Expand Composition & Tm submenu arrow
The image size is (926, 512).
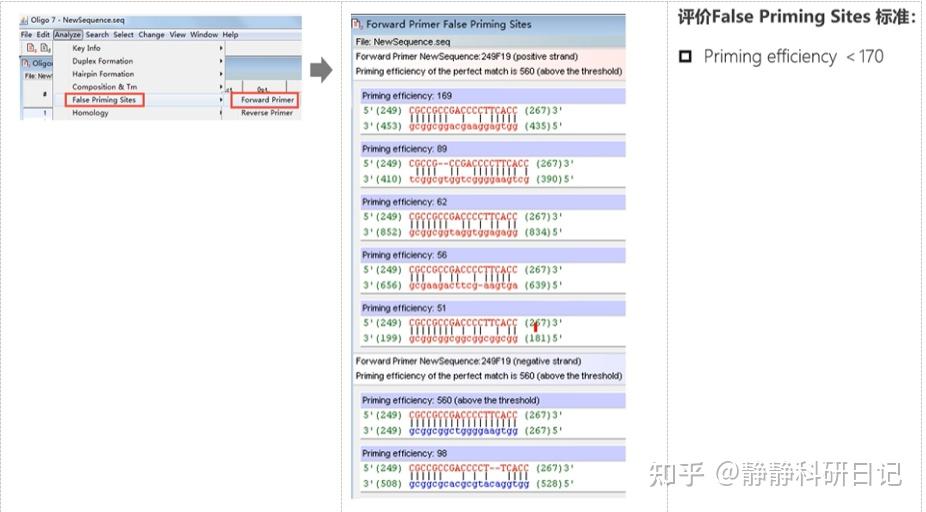tap(221, 87)
